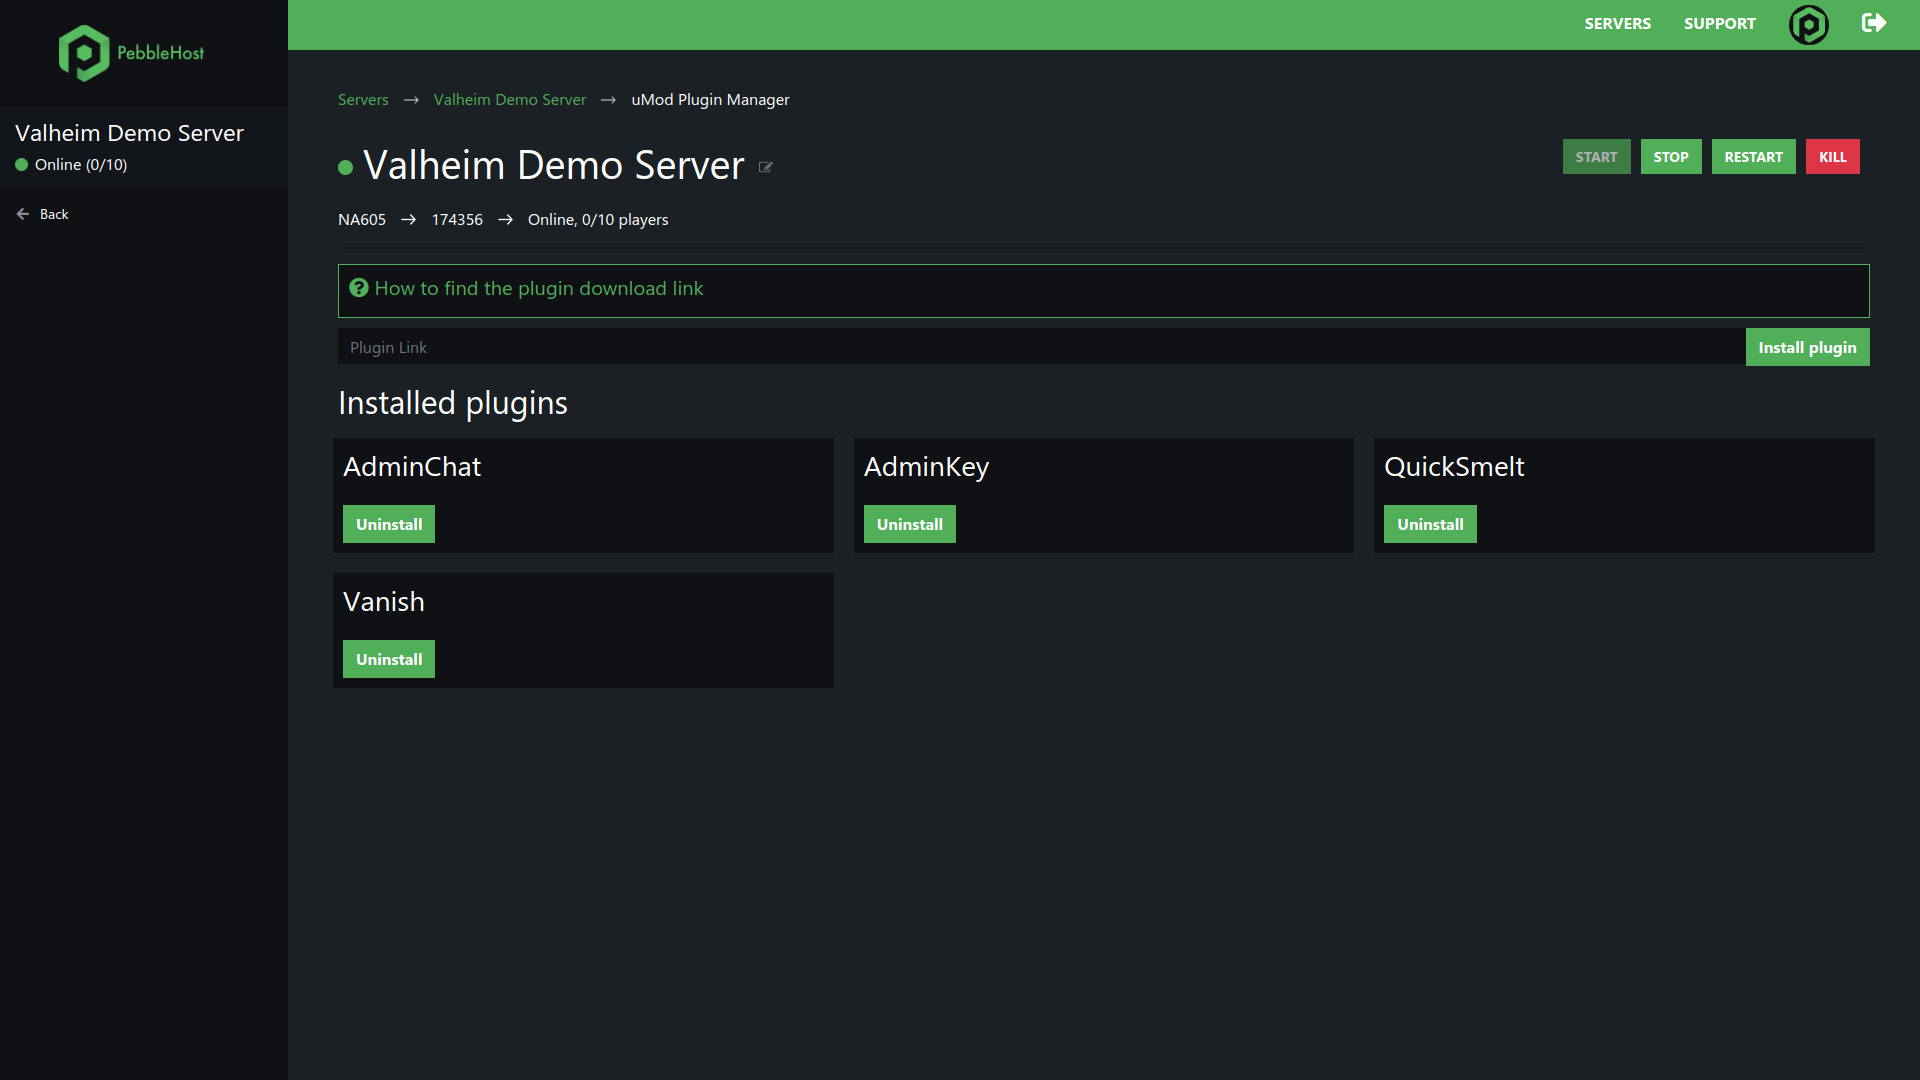The width and height of the screenshot is (1920, 1080).
Task: Click the account profile icon in header
Action: pos(1808,24)
